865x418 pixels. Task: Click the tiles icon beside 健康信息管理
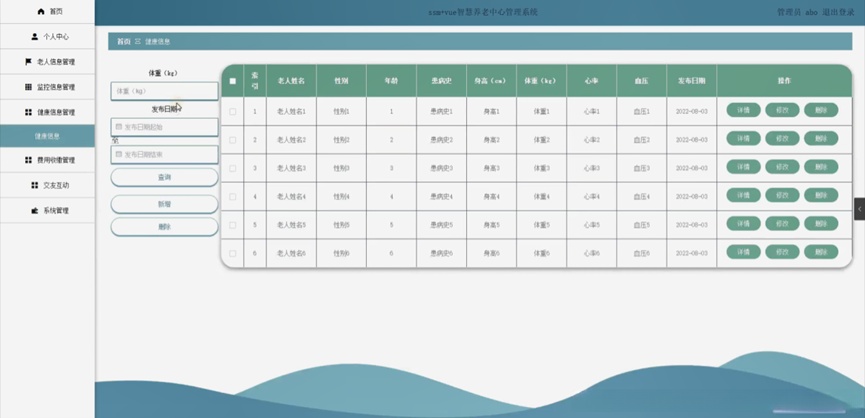point(28,112)
